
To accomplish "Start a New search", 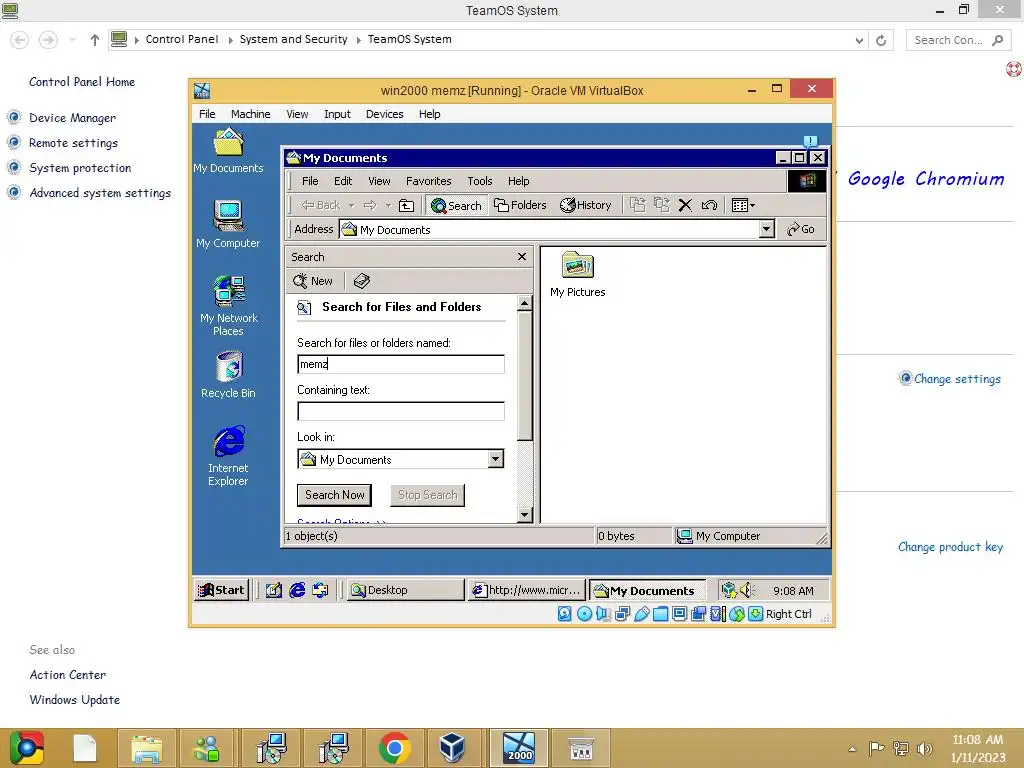I will click(x=313, y=281).
